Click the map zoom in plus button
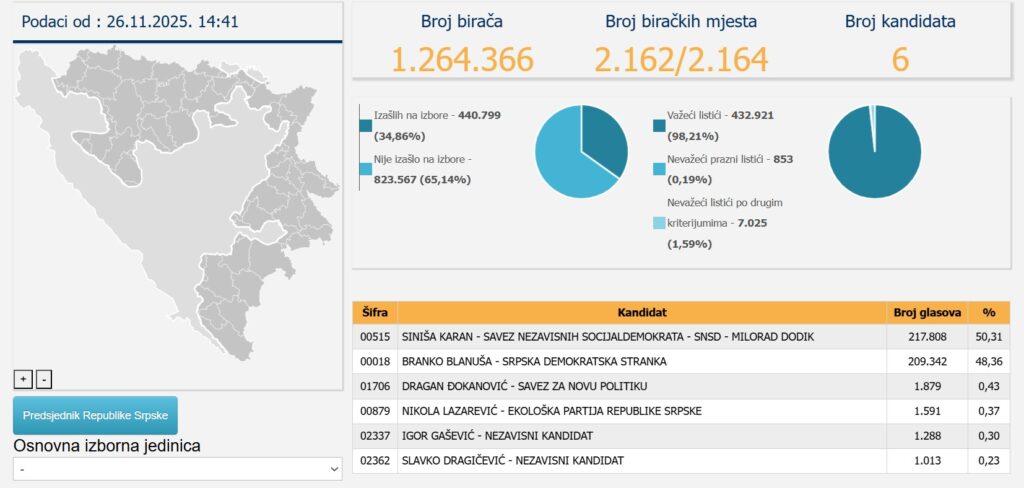The height and width of the screenshot is (488, 1024). coord(22,379)
